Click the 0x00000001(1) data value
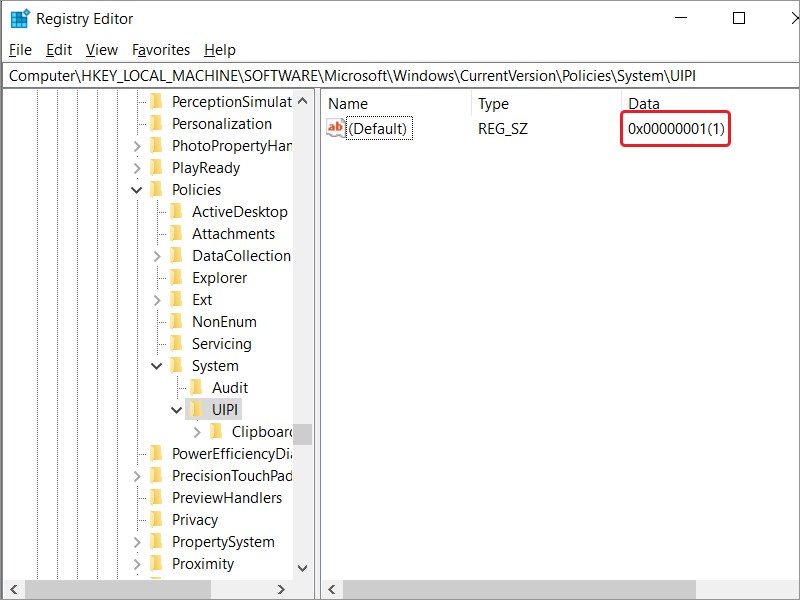 click(676, 129)
